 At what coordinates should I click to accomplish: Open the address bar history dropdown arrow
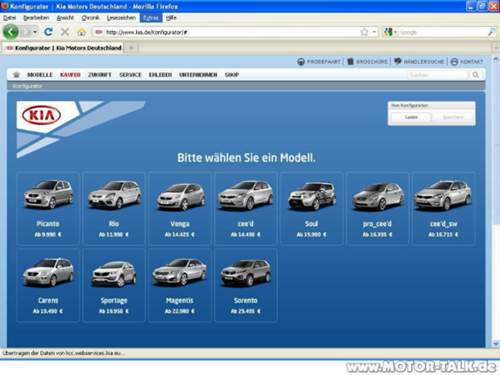coord(374,32)
